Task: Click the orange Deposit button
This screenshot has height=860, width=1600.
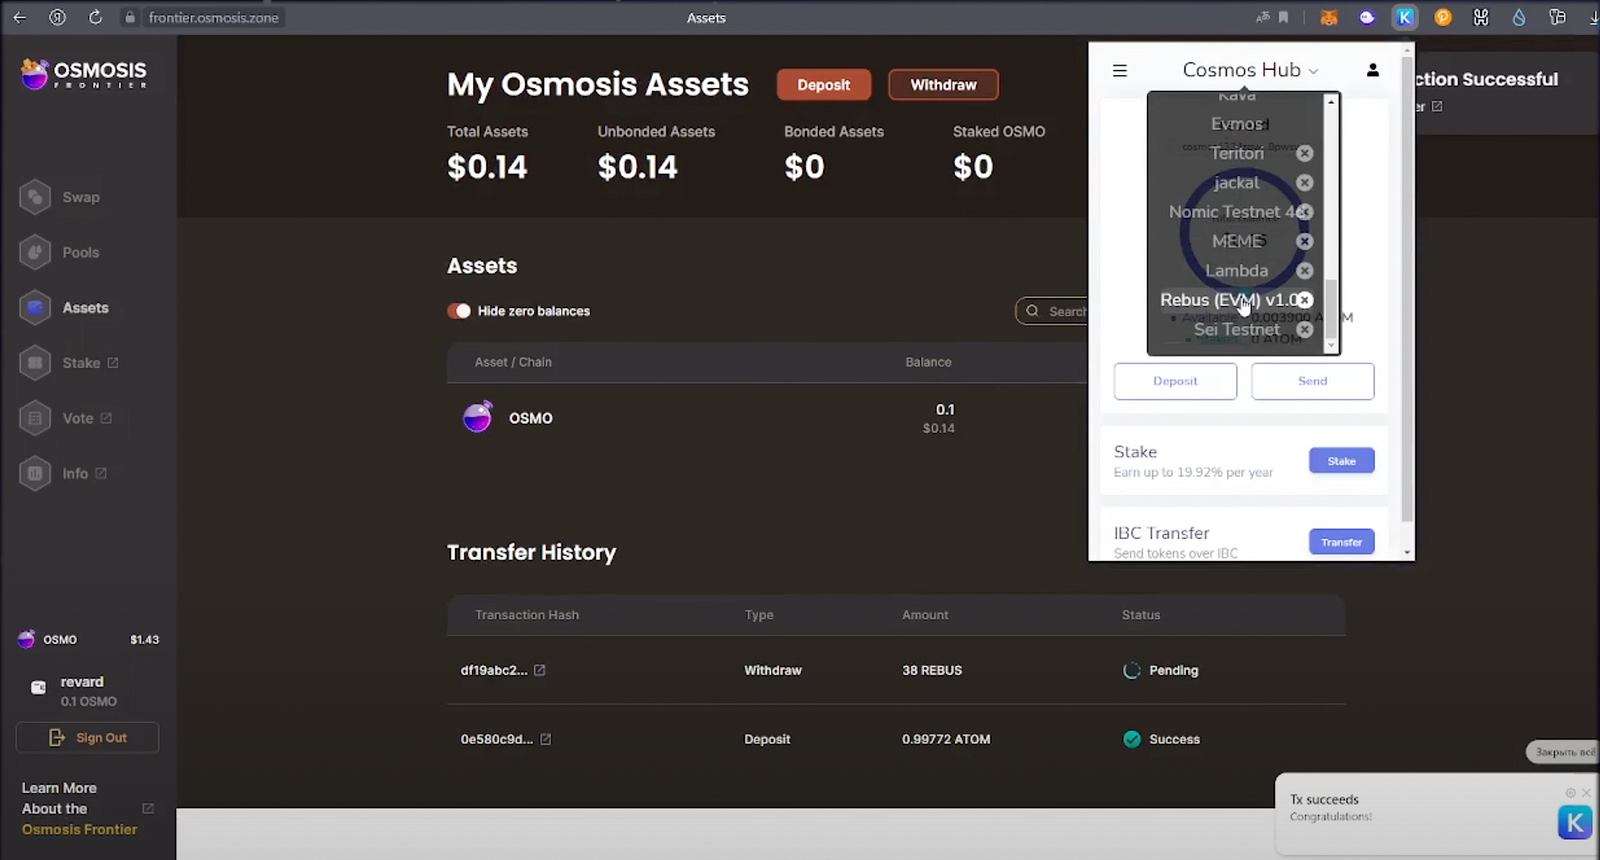Action: coord(824,85)
